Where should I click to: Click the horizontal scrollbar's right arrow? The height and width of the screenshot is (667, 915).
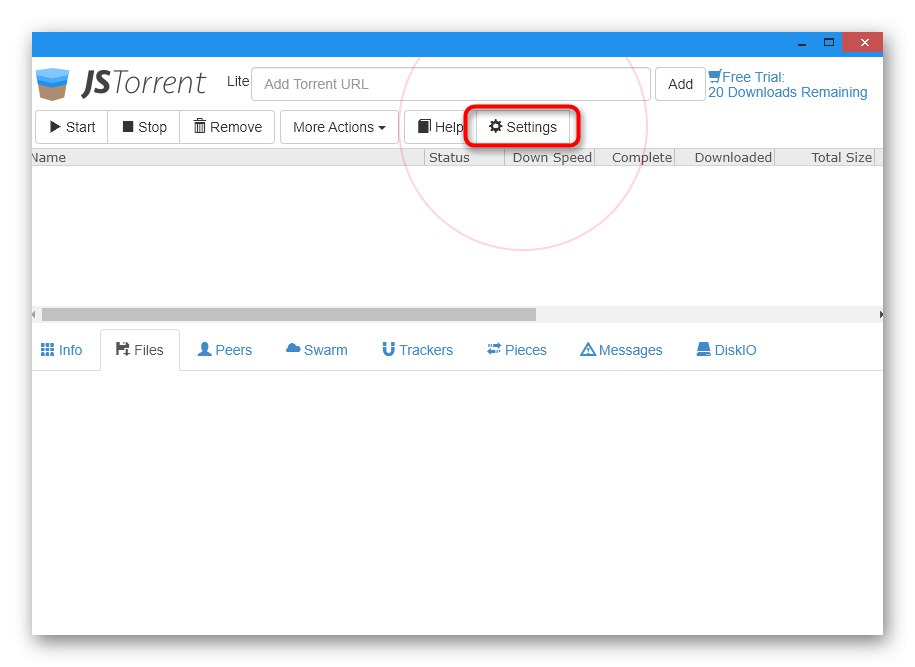point(880,314)
